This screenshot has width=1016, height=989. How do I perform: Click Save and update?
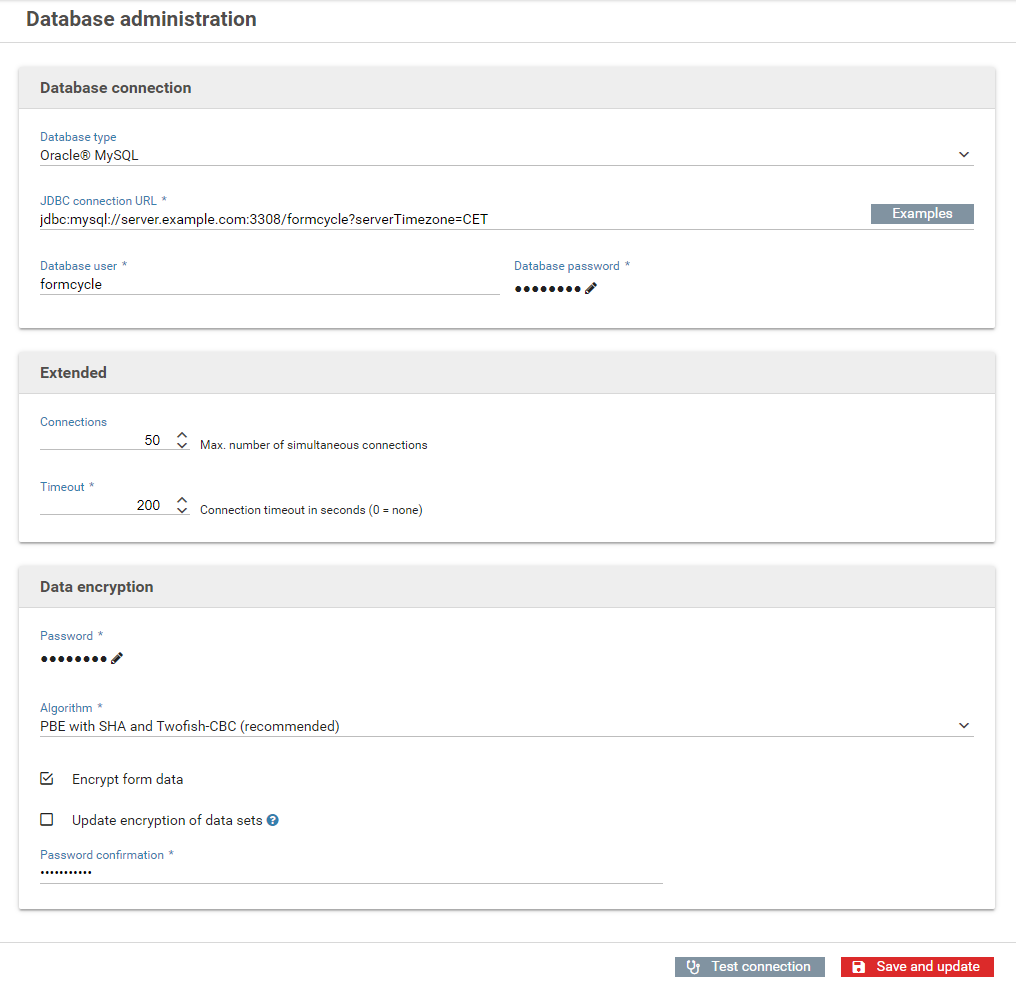point(917,967)
